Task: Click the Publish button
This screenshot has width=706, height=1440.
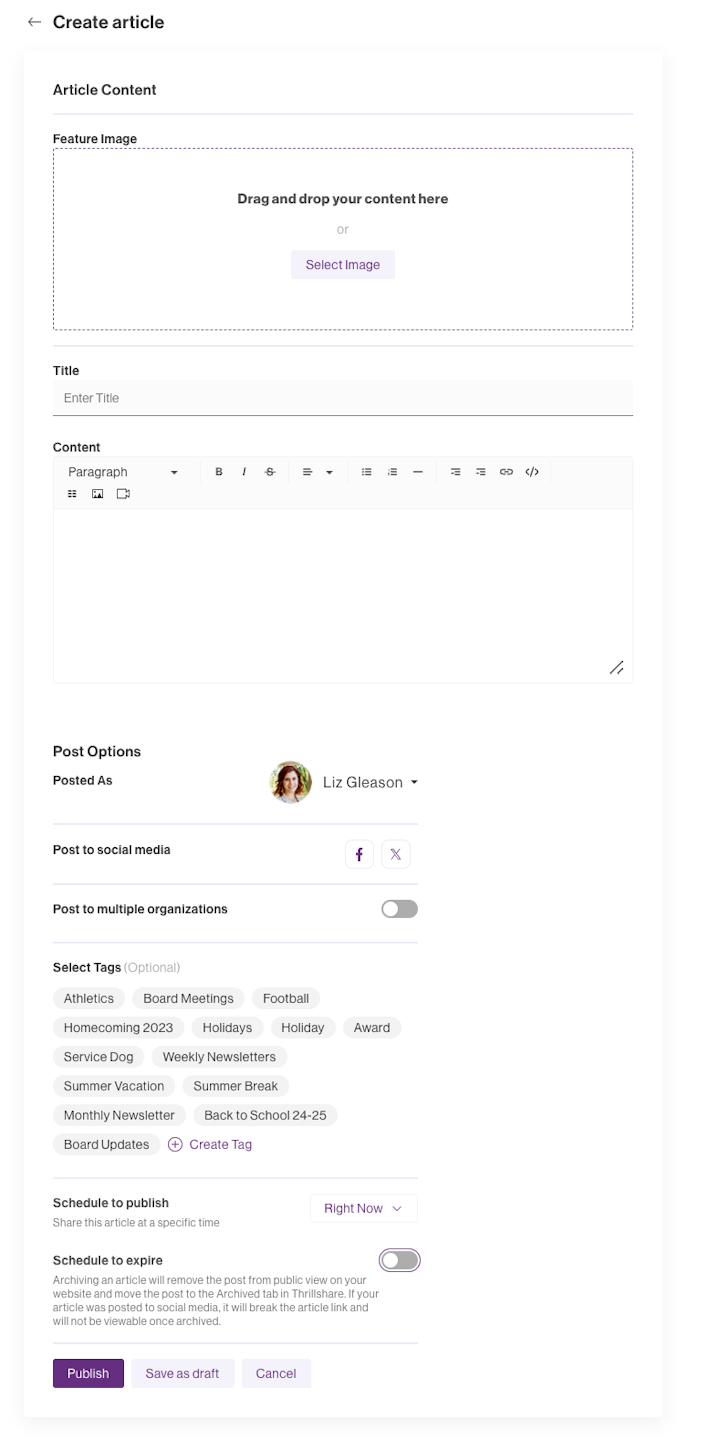Action: click(88, 1373)
